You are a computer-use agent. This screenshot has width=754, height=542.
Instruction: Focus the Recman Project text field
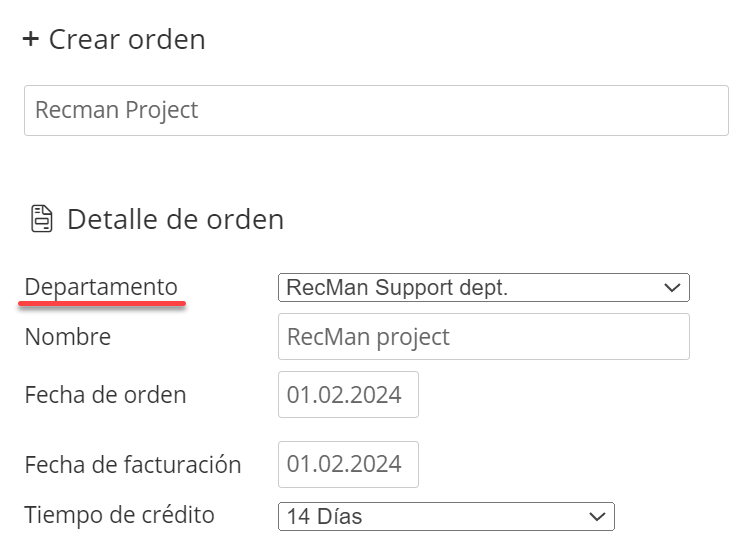(x=376, y=110)
